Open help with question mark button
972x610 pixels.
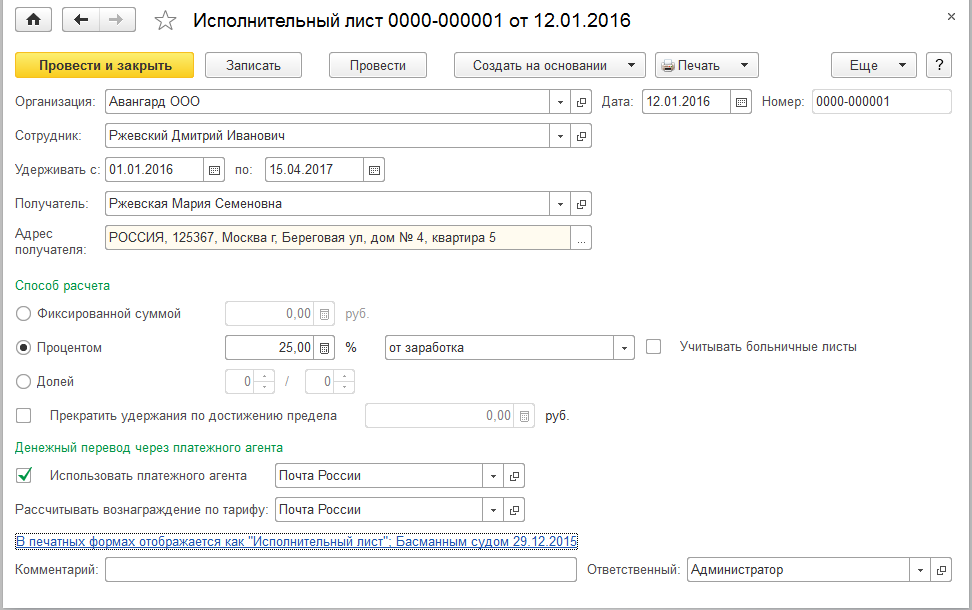[x=939, y=65]
